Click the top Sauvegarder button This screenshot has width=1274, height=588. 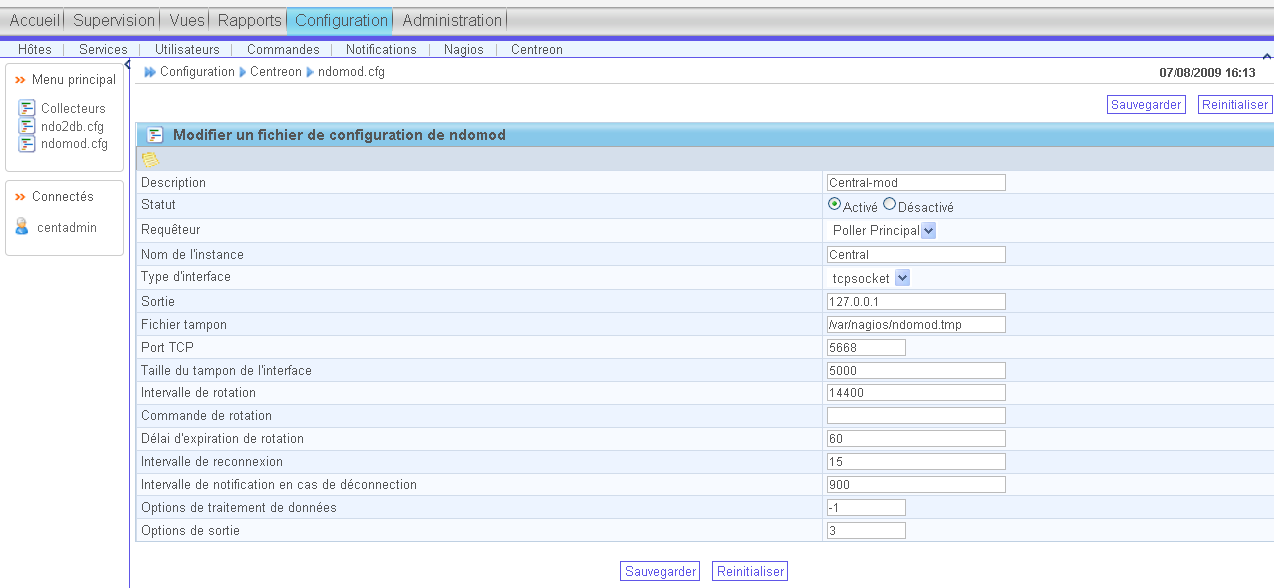coord(1146,105)
